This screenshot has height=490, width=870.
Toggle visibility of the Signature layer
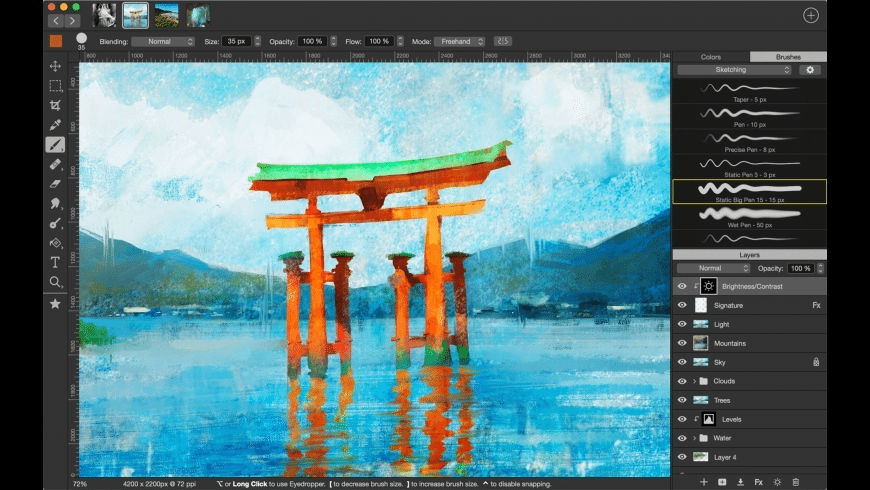(682, 305)
